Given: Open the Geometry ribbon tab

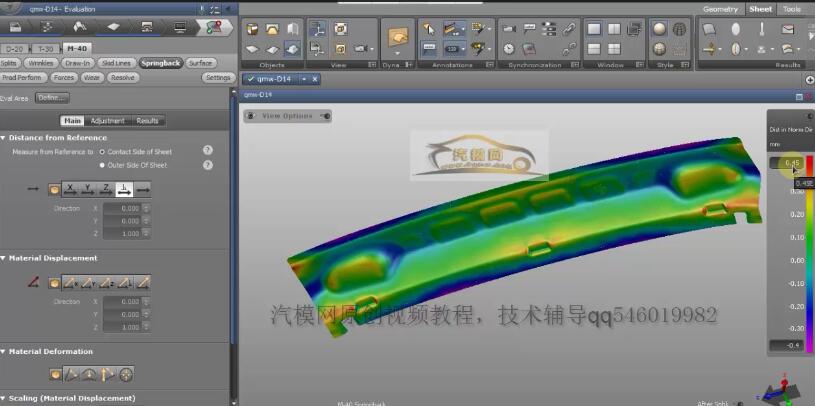Looking at the screenshot, I should tap(720, 9).
